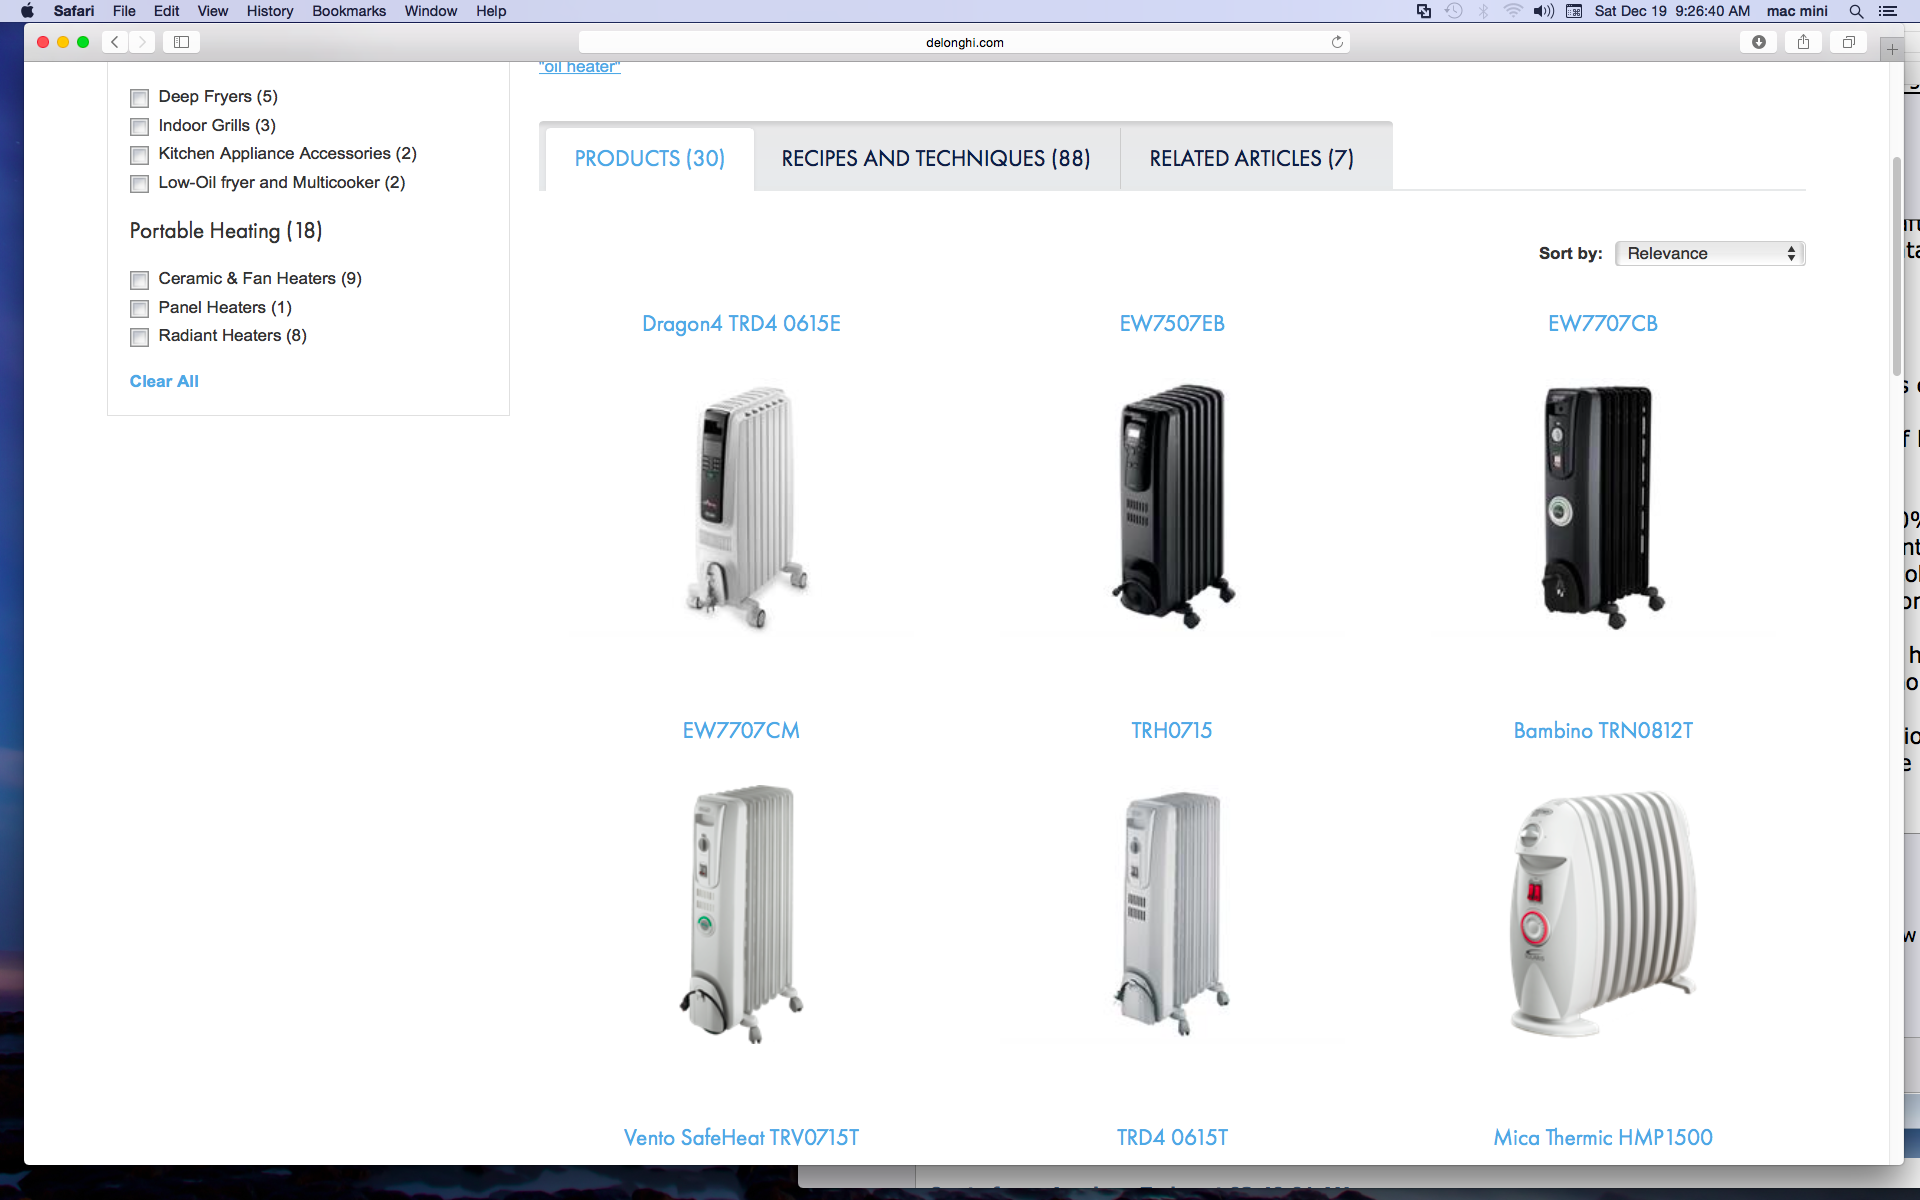The height and width of the screenshot is (1200, 1920).
Task: Check the Indoor Grills filter
Action: tap(139, 127)
